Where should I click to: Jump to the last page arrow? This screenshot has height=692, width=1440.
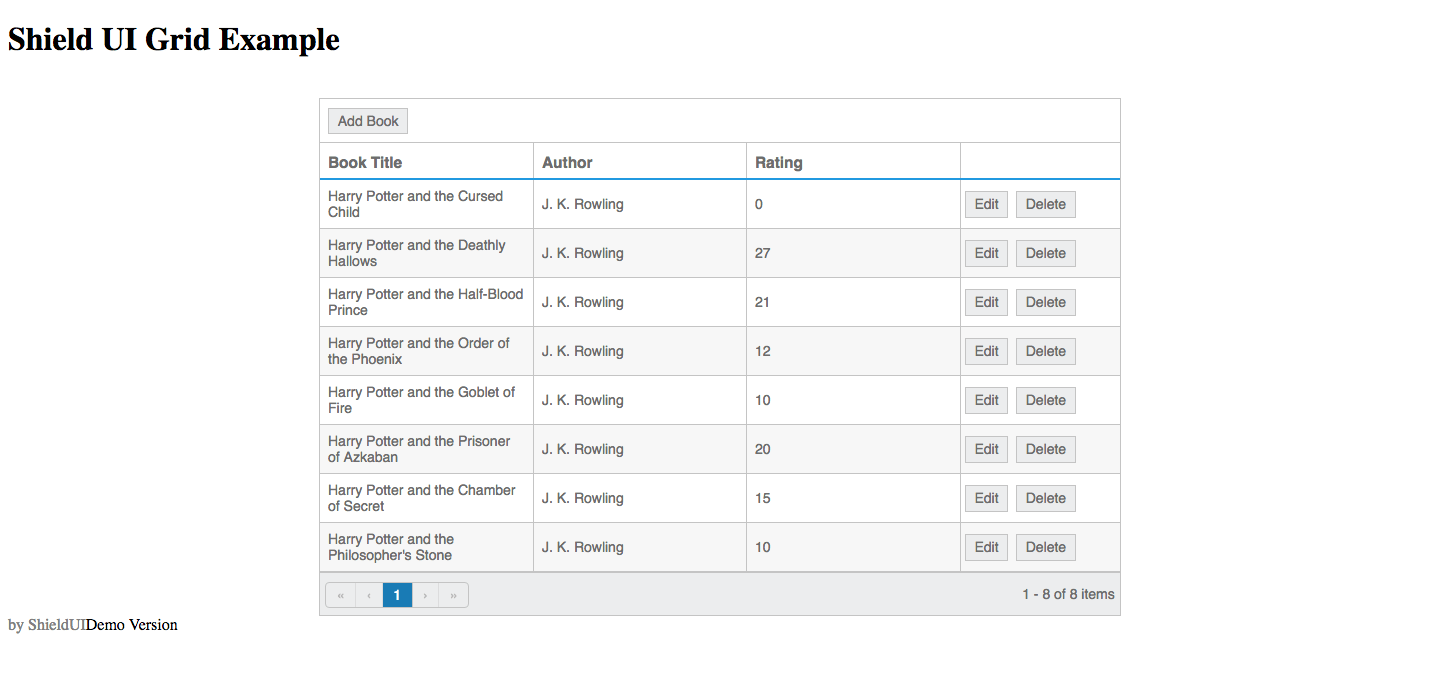[x=454, y=594]
